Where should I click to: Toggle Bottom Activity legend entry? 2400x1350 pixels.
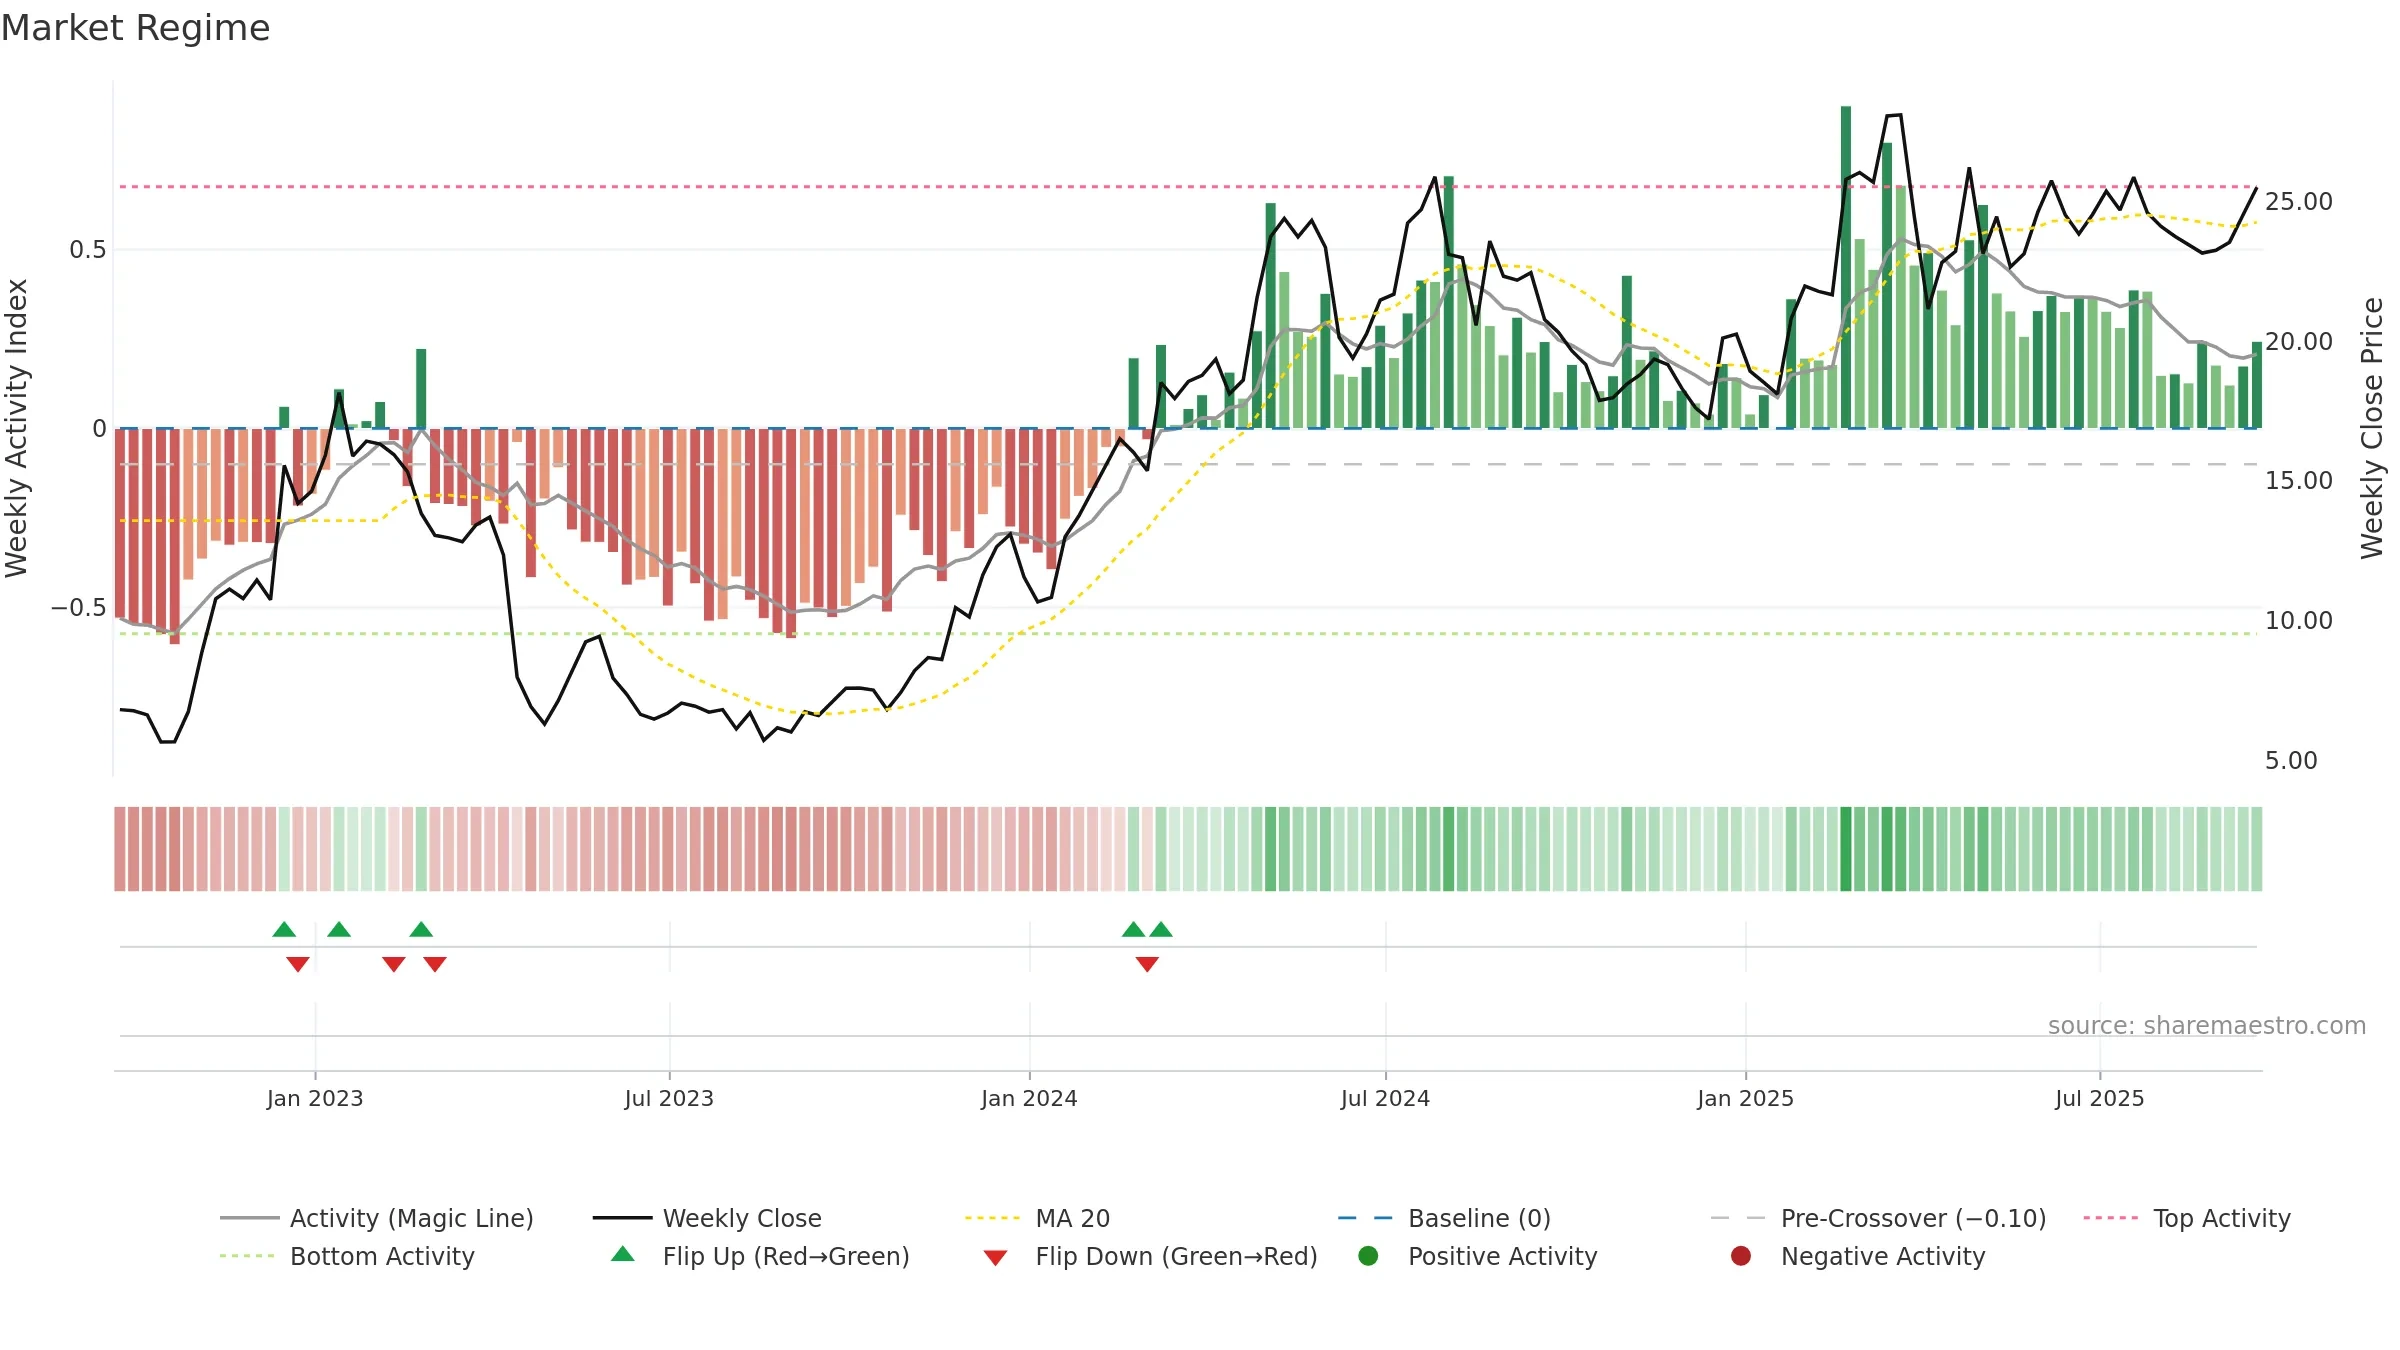point(347,1256)
